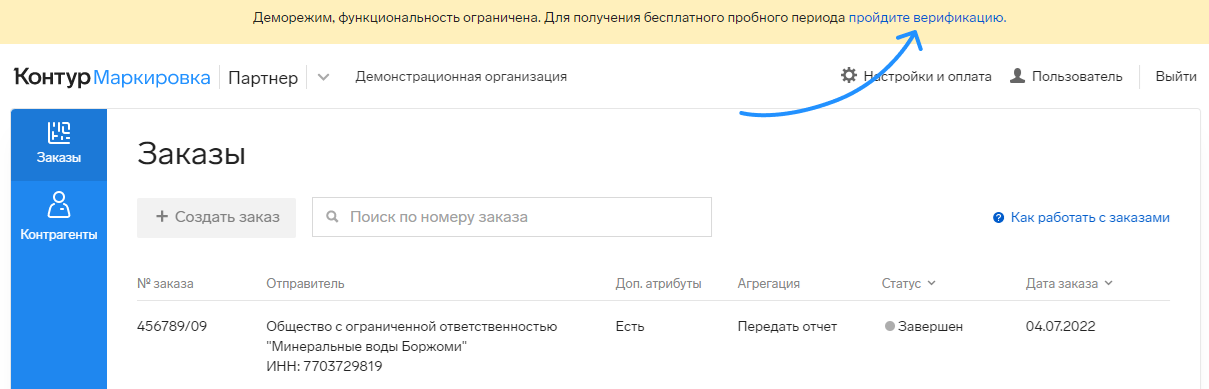1209x389 pixels.
Task: Focus the Поиск по номеру заказа field
Action: tap(512, 217)
